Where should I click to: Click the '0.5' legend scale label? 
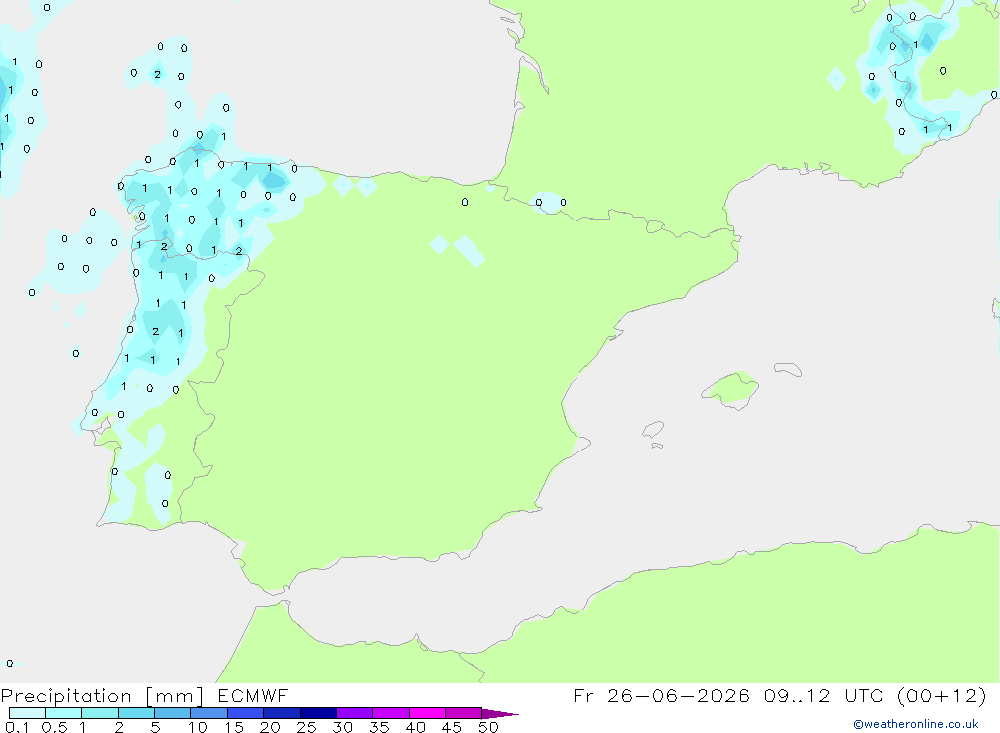[54, 727]
